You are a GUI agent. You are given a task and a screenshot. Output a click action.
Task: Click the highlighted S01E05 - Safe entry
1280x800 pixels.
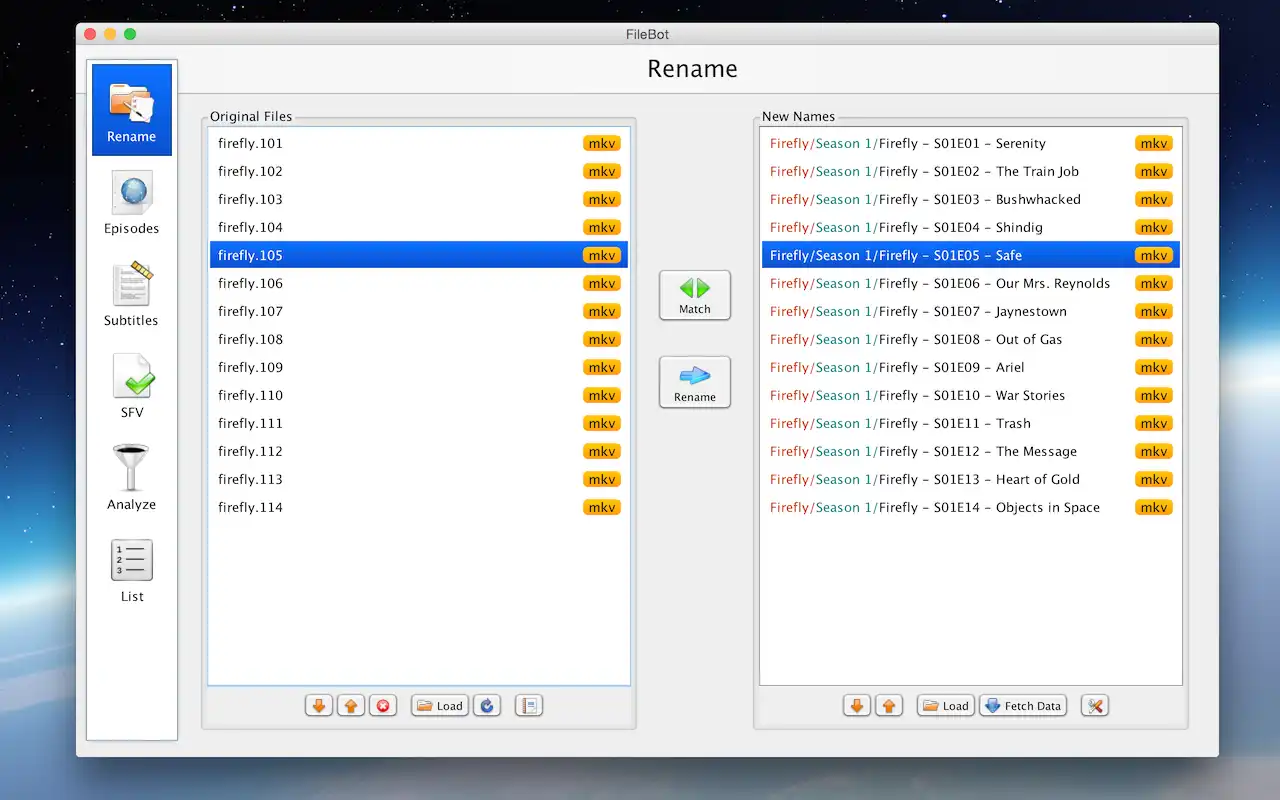[x=971, y=255]
